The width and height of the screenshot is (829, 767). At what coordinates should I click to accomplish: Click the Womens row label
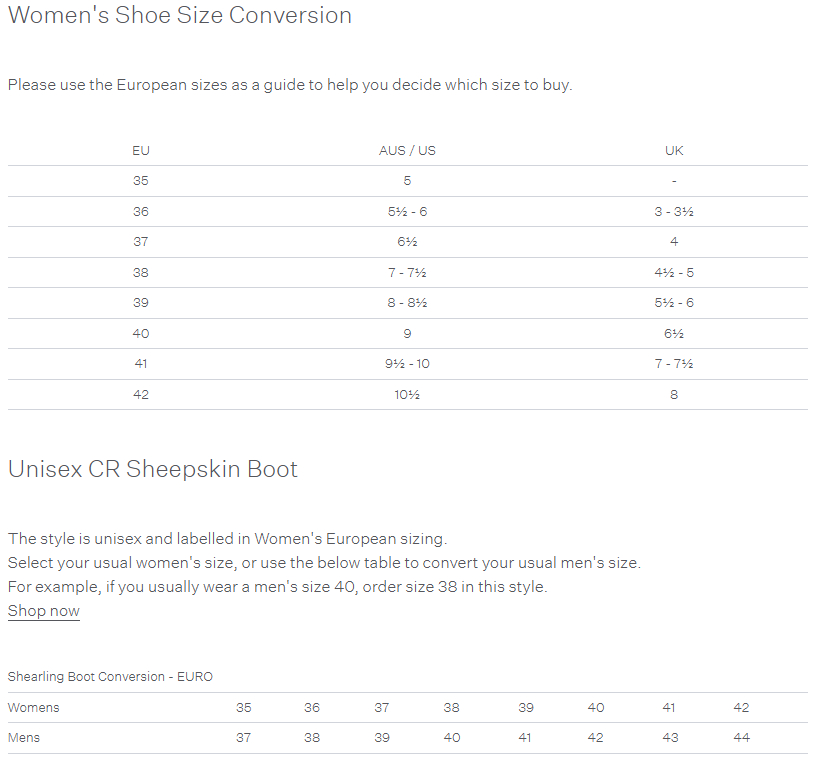click(x=34, y=708)
